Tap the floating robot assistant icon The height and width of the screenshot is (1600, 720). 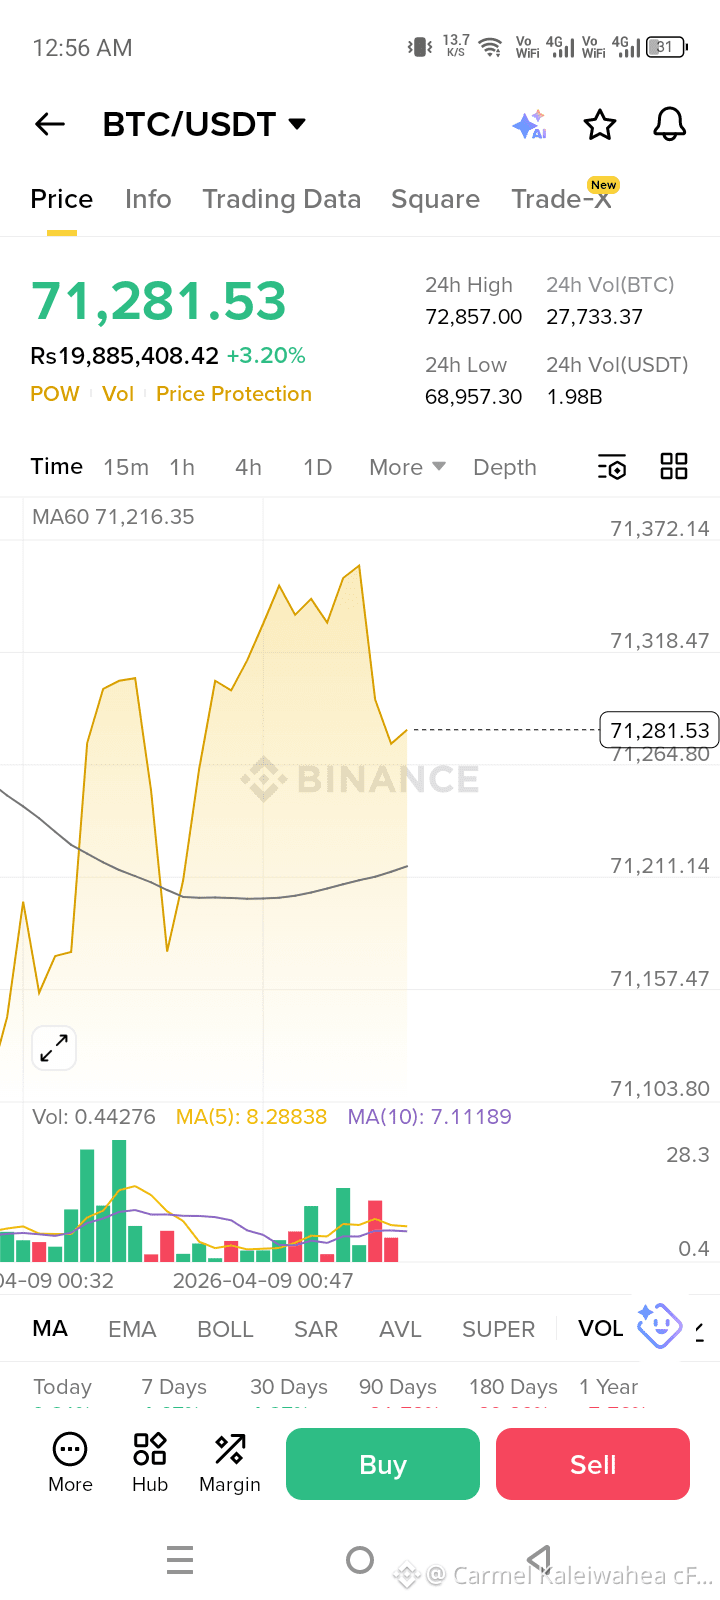[x=660, y=1326]
